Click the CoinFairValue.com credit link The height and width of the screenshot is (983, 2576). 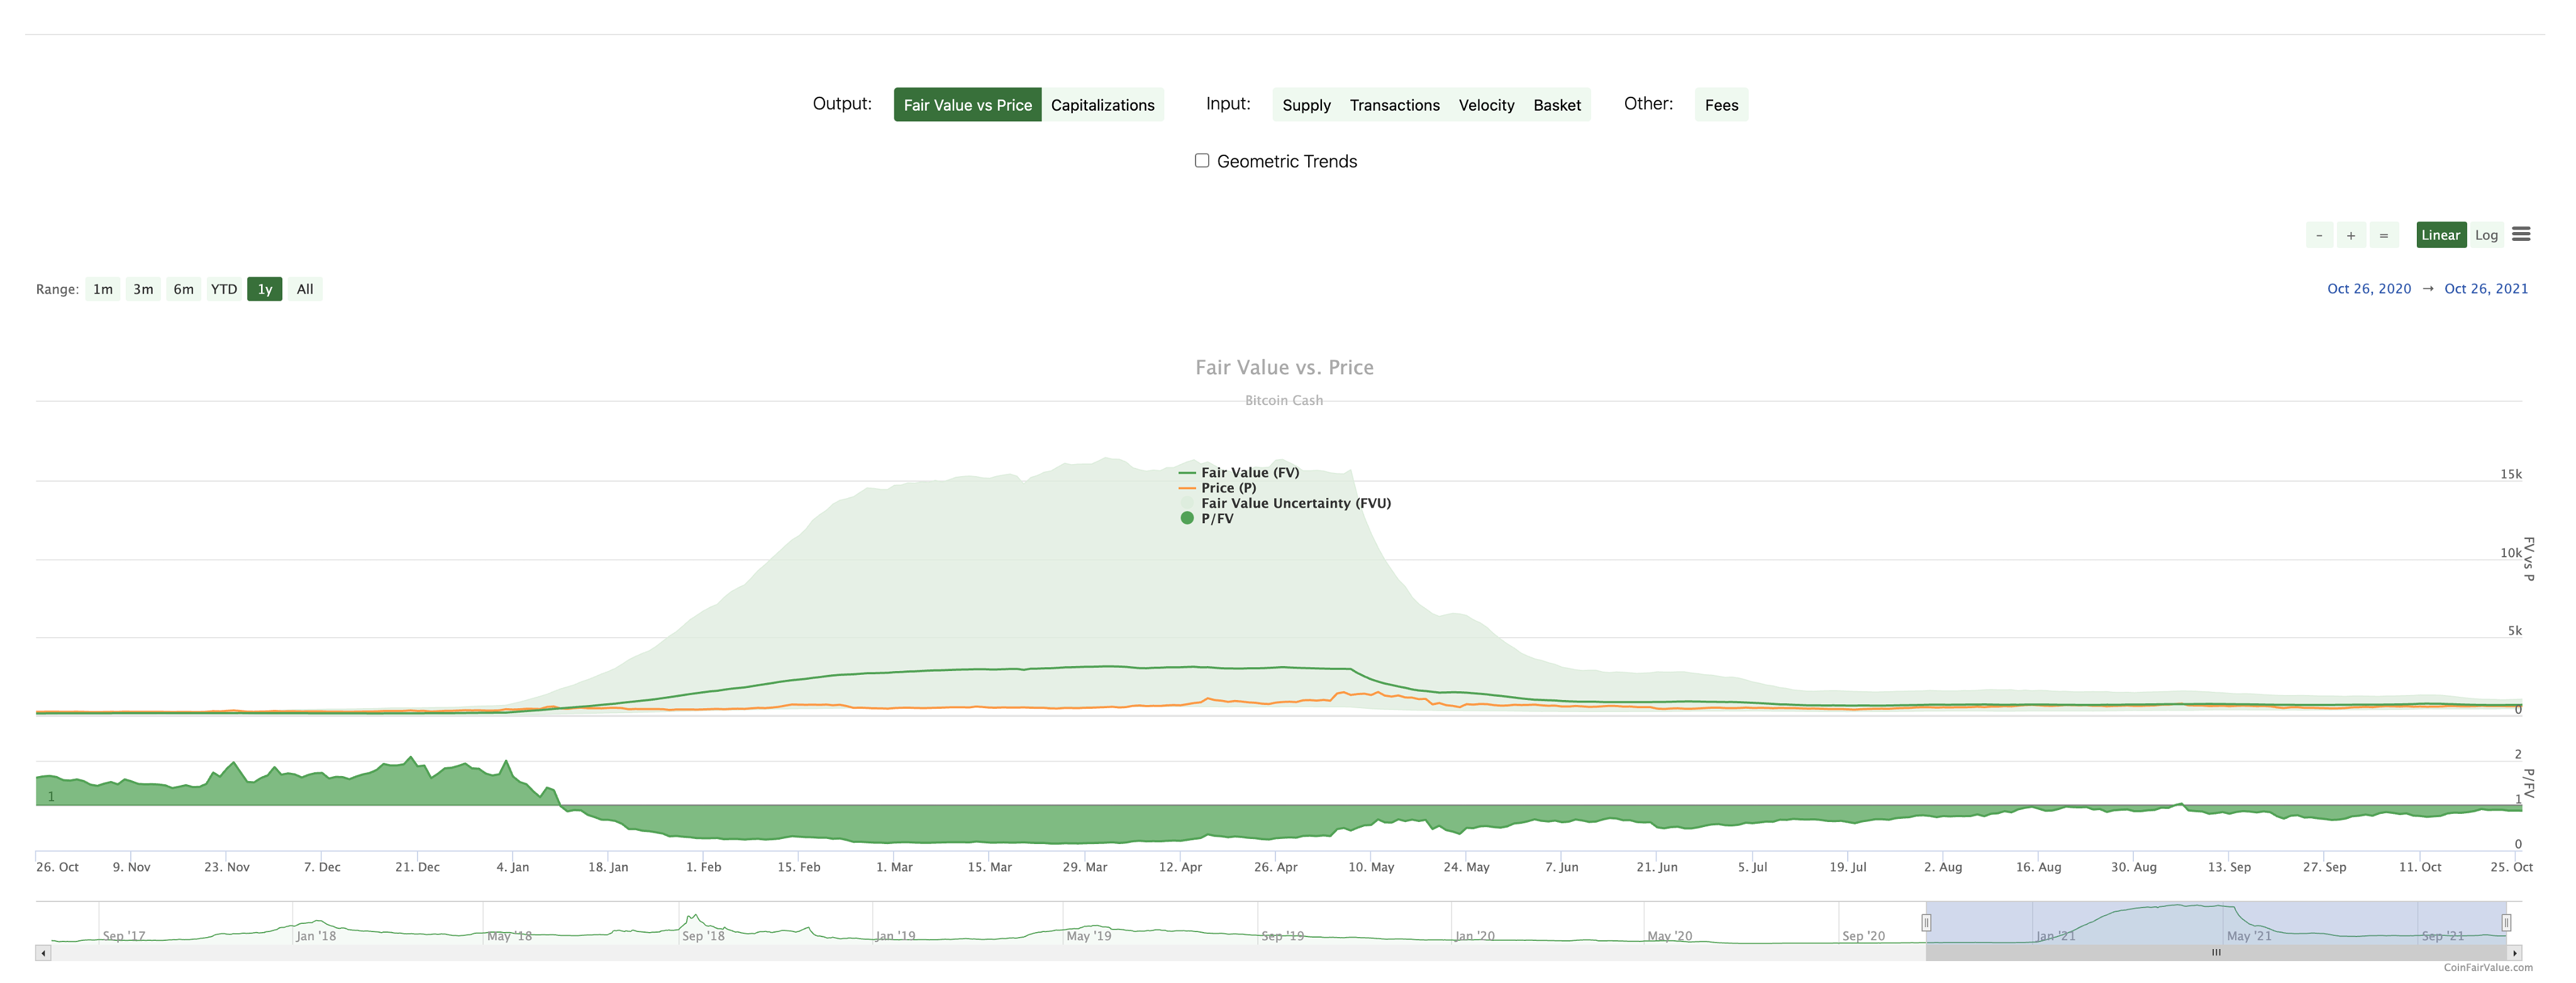tap(2488, 967)
